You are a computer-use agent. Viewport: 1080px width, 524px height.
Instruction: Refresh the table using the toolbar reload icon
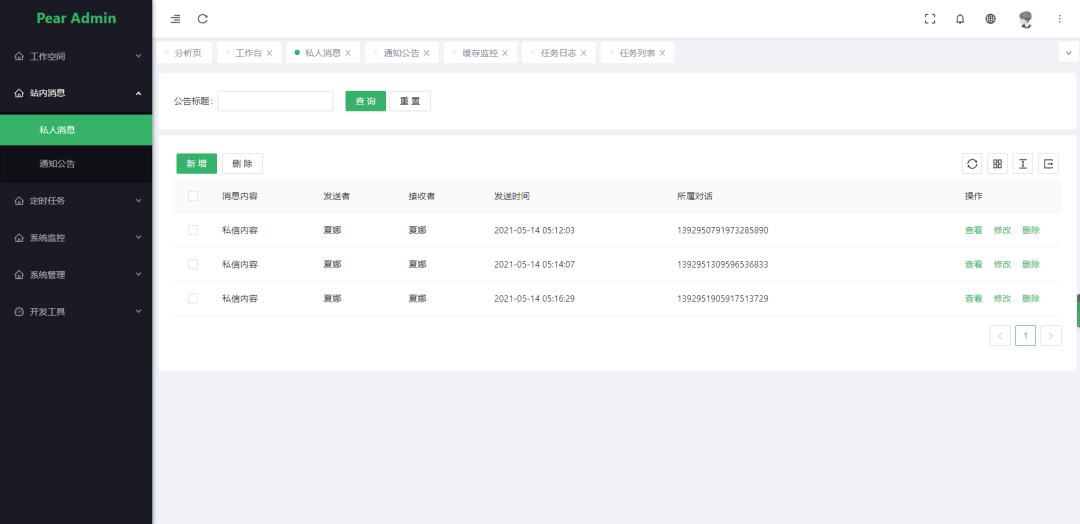tap(972, 164)
